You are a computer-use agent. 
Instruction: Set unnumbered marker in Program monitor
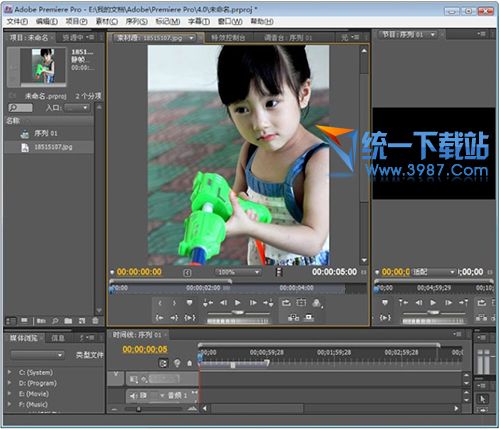coord(385,303)
